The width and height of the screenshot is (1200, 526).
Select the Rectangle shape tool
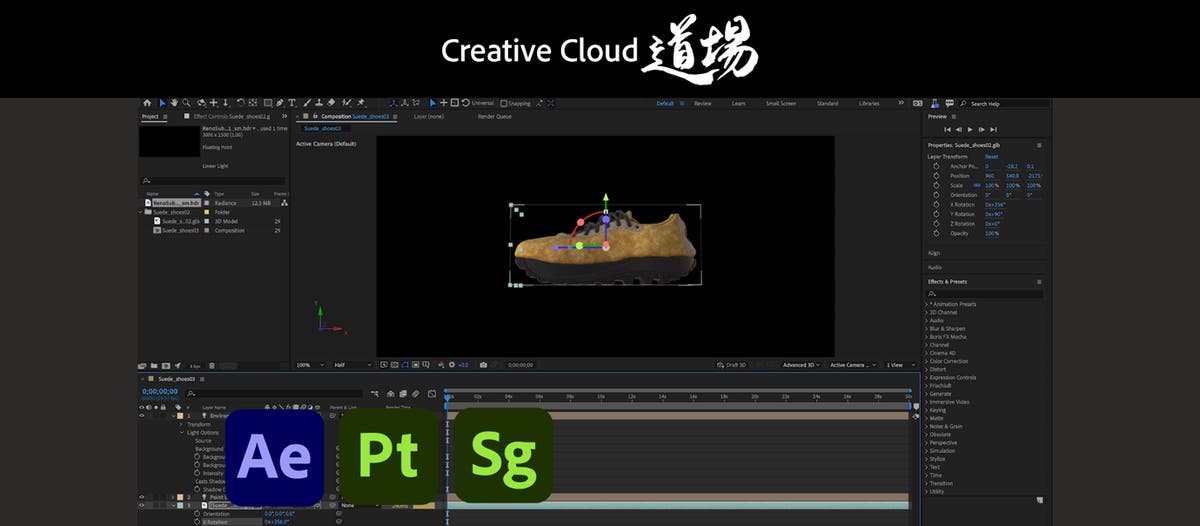coord(266,103)
